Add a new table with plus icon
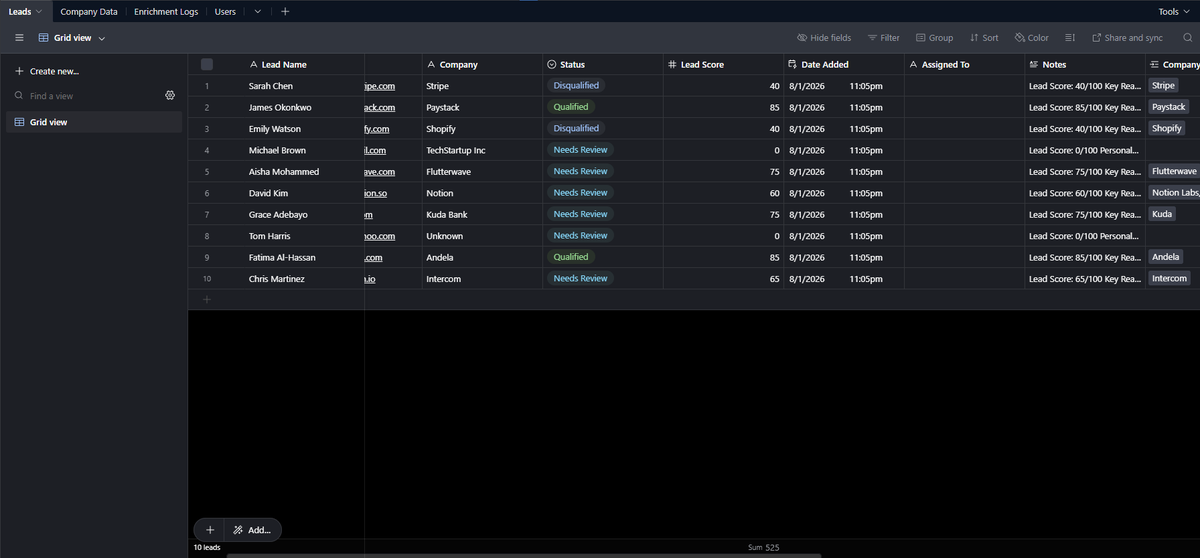The width and height of the screenshot is (1200, 558). (x=285, y=11)
